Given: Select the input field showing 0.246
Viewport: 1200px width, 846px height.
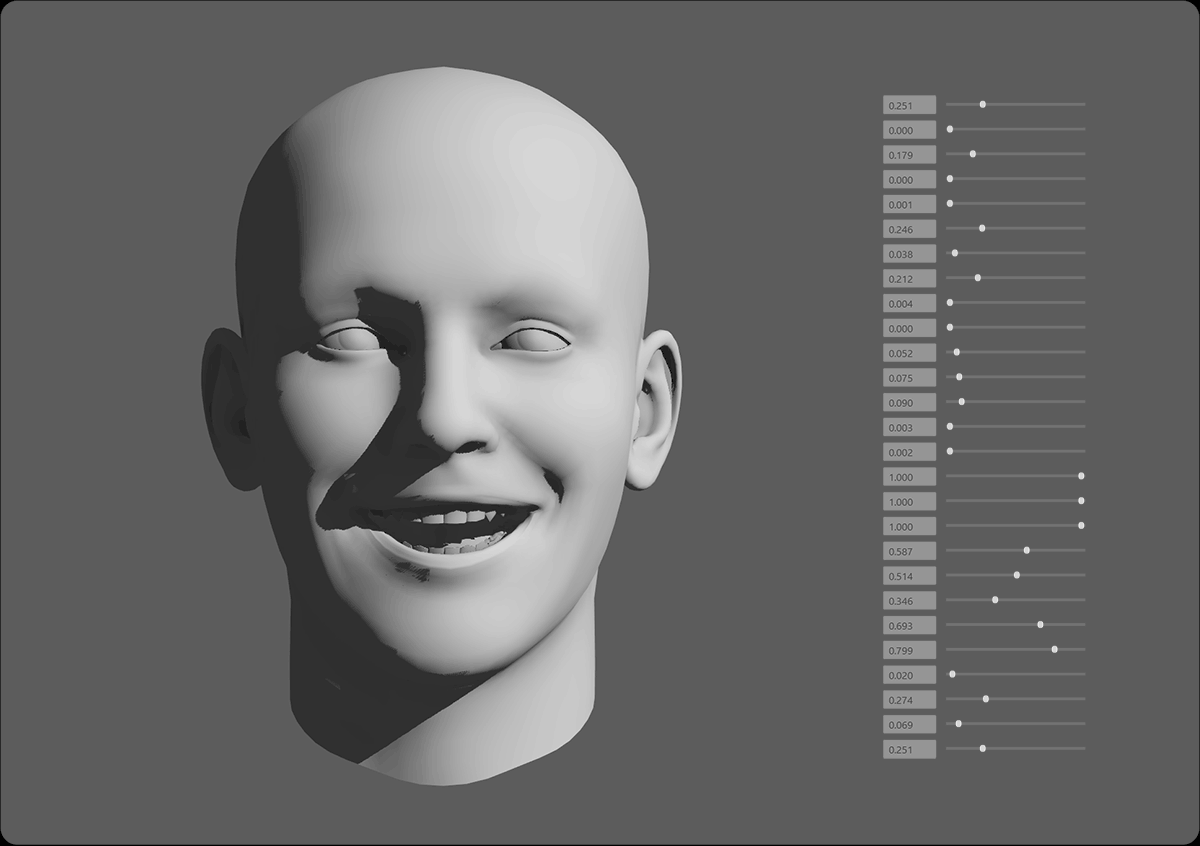Looking at the screenshot, I should 909,229.
